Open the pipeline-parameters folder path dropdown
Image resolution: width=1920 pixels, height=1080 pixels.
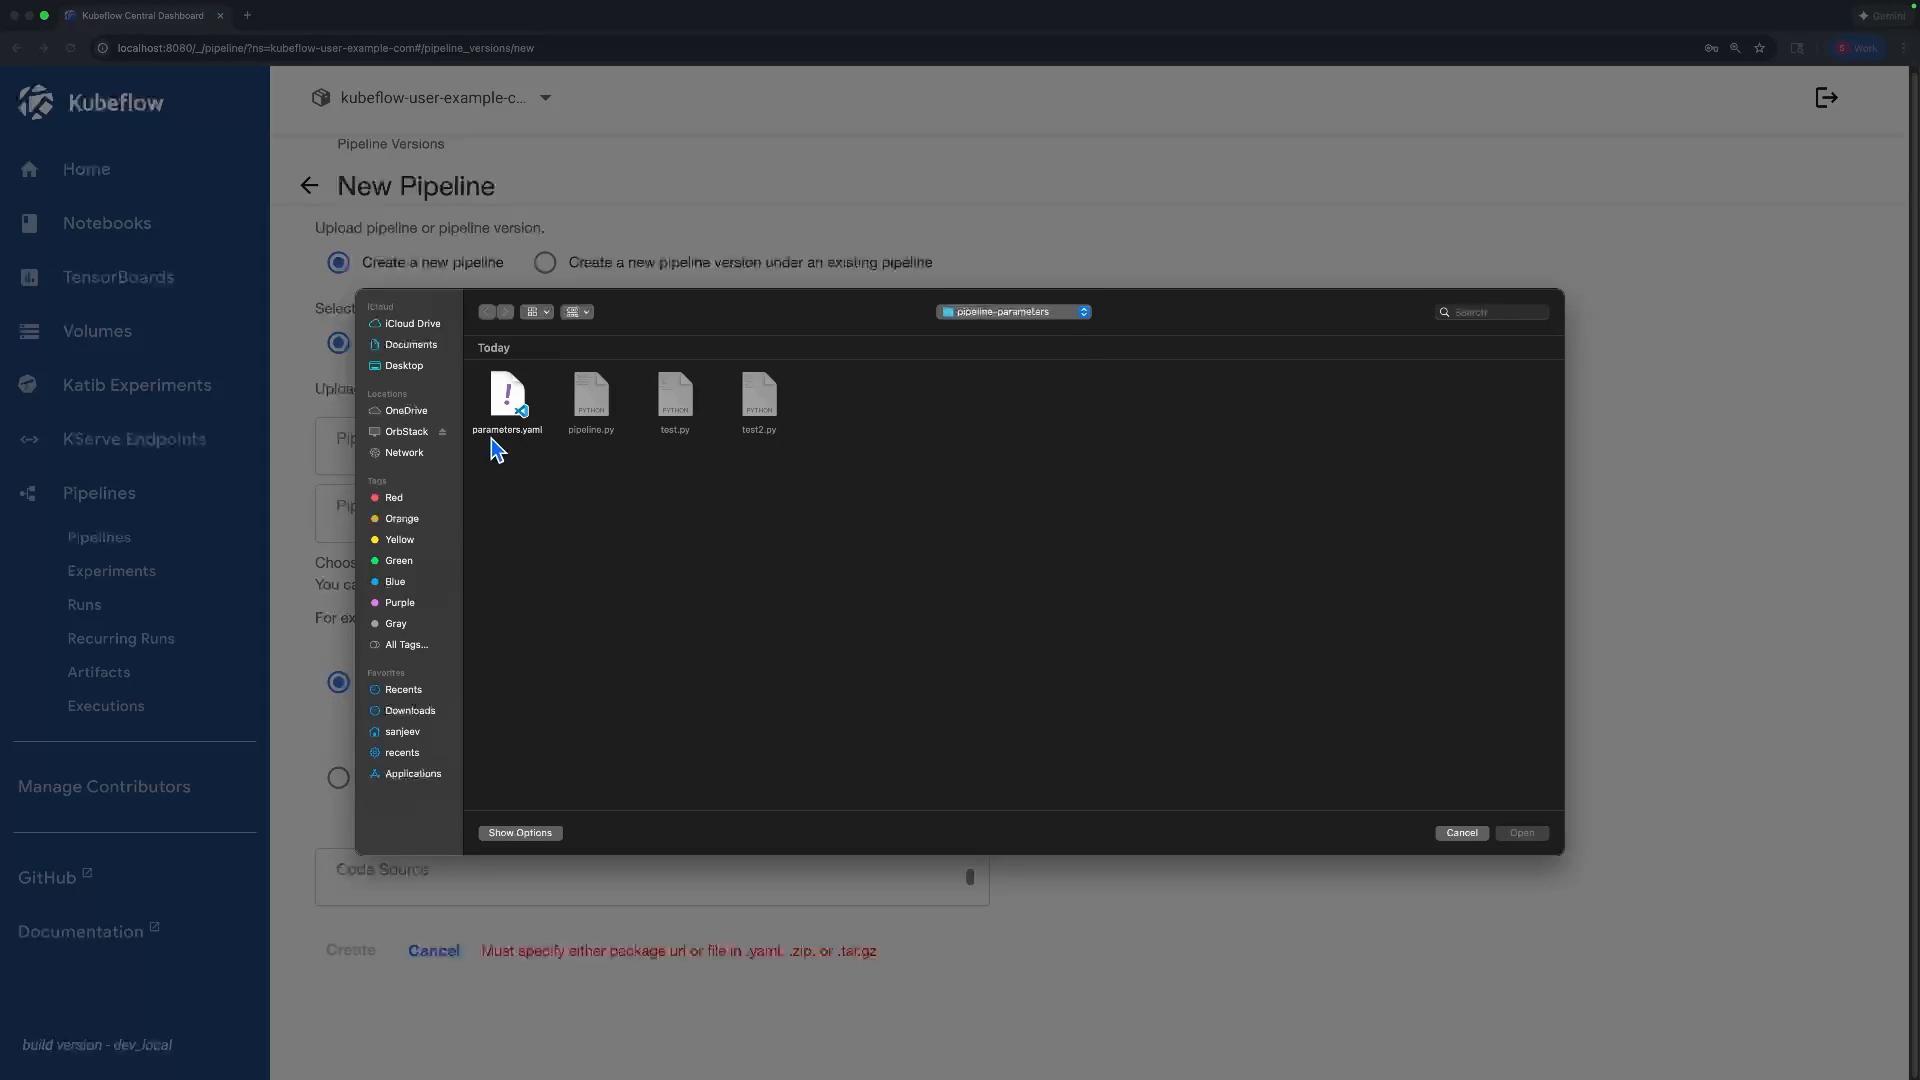pyautogui.click(x=1013, y=312)
